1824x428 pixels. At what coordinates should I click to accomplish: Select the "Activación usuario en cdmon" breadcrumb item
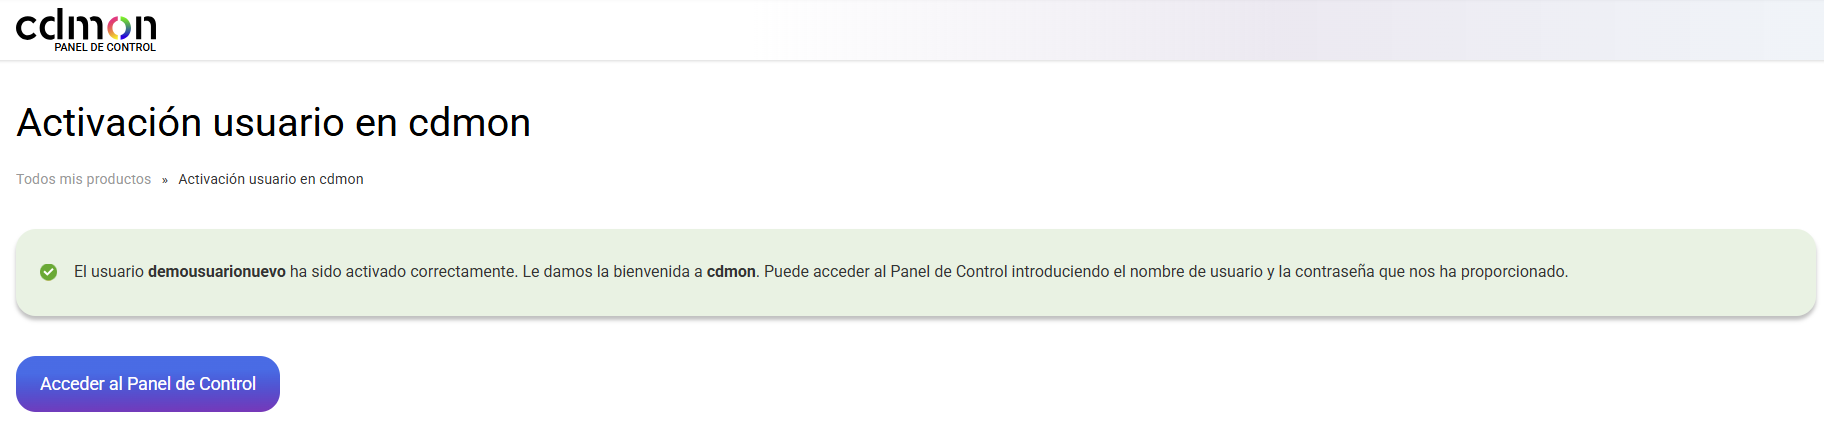pyautogui.click(x=271, y=179)
